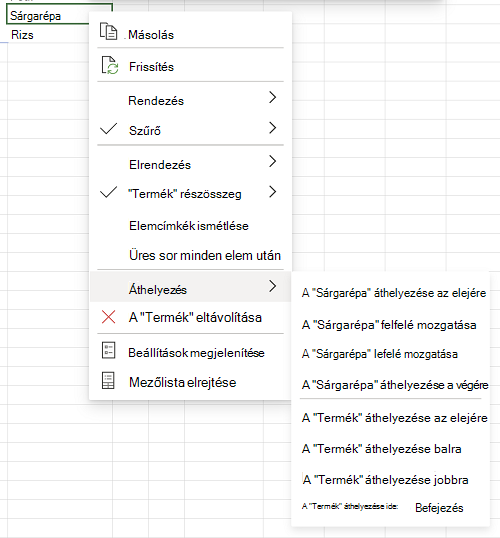Choose A "Sárgarépa" lefelé mozgatása
Viewport: 500px width, 538px height.
pos(380,354)
